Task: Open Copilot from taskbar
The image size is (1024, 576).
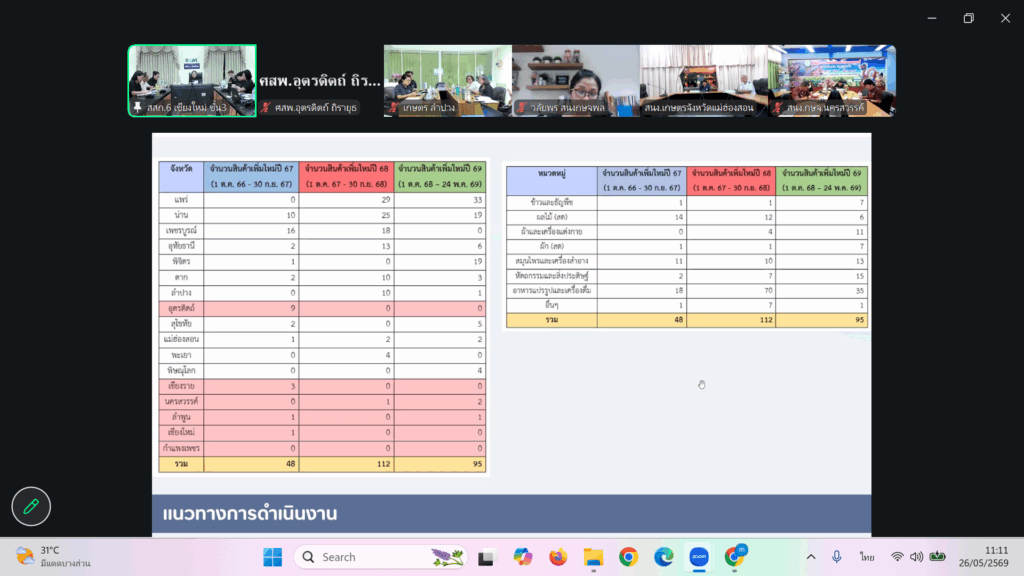Action: (x=522, y=557)
